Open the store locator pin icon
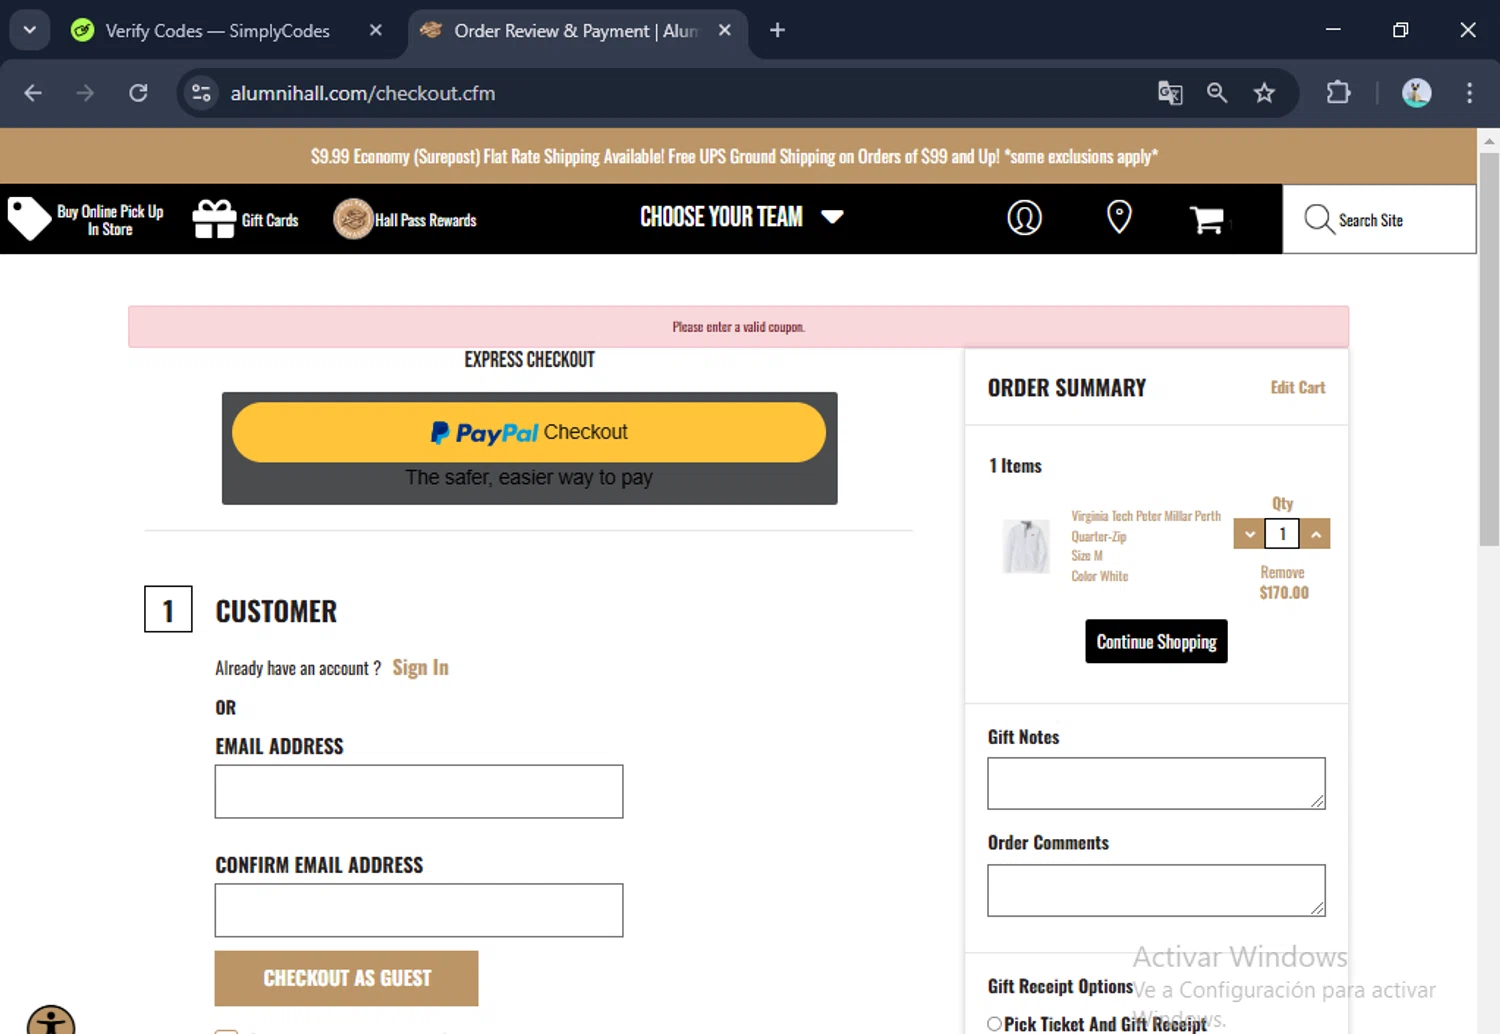 1119,217
